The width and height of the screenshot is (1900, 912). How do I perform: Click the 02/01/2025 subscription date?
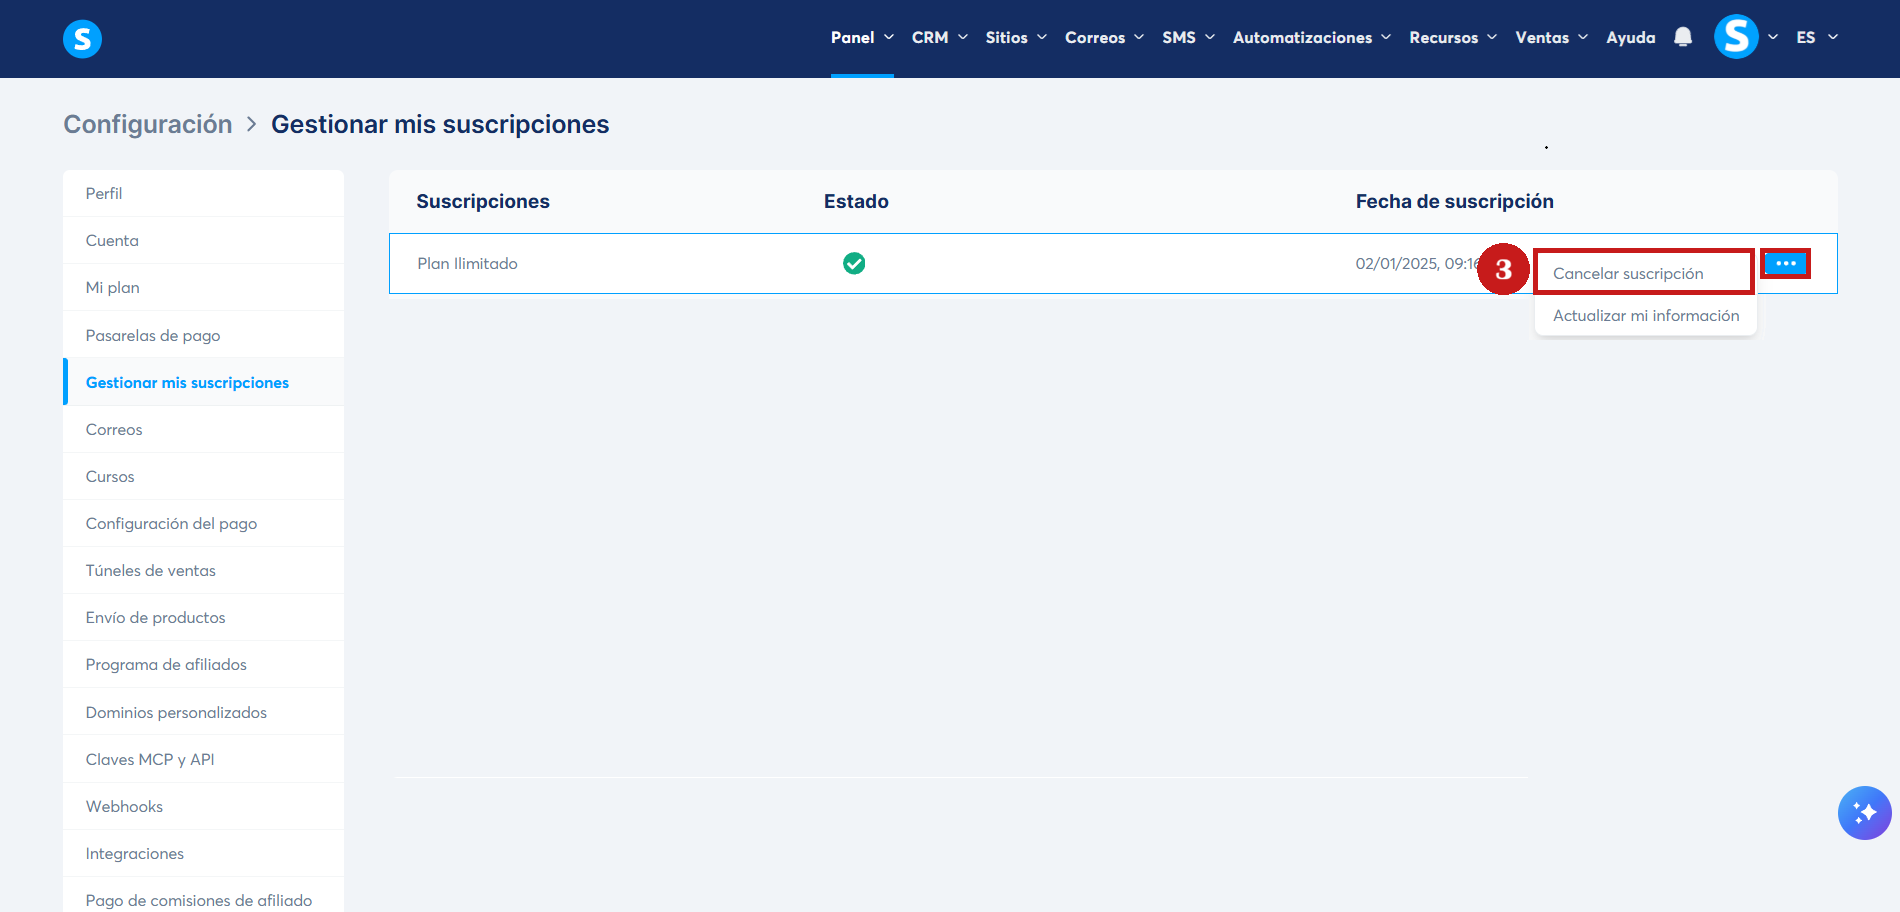coord(1416,264)
